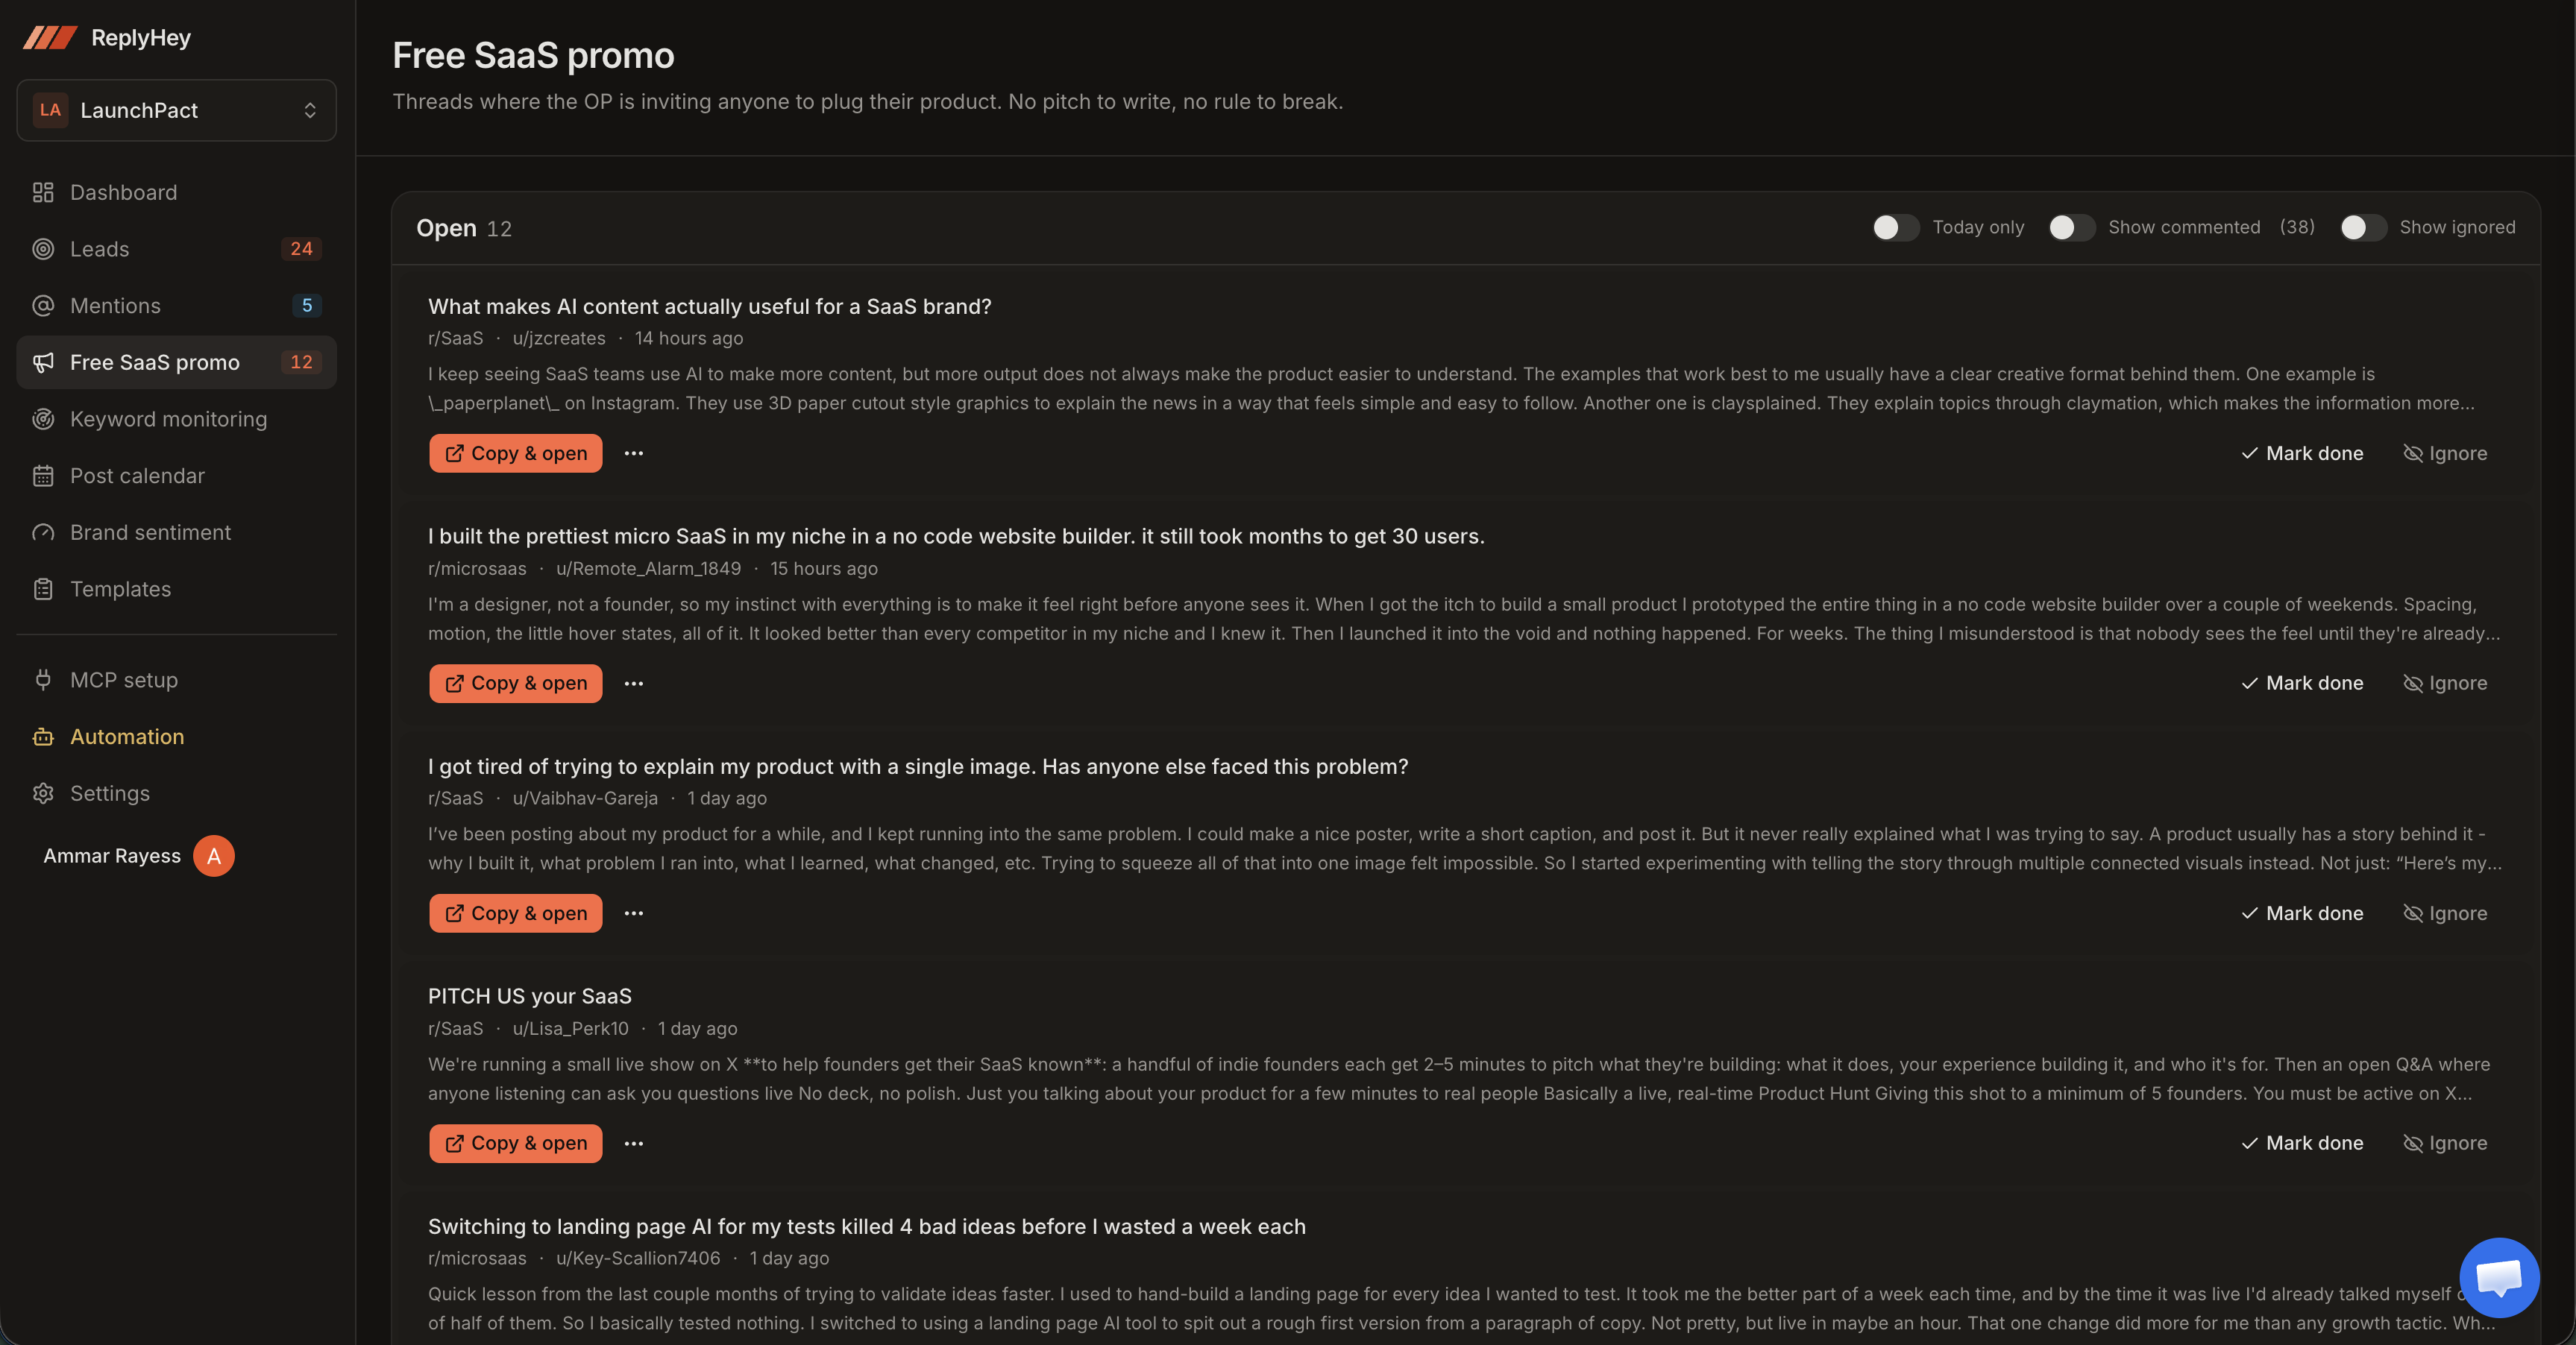Screen dimensions: 2576x1345
Task: Click the Ammar Rayess avatar
Action: pos(213,856)
